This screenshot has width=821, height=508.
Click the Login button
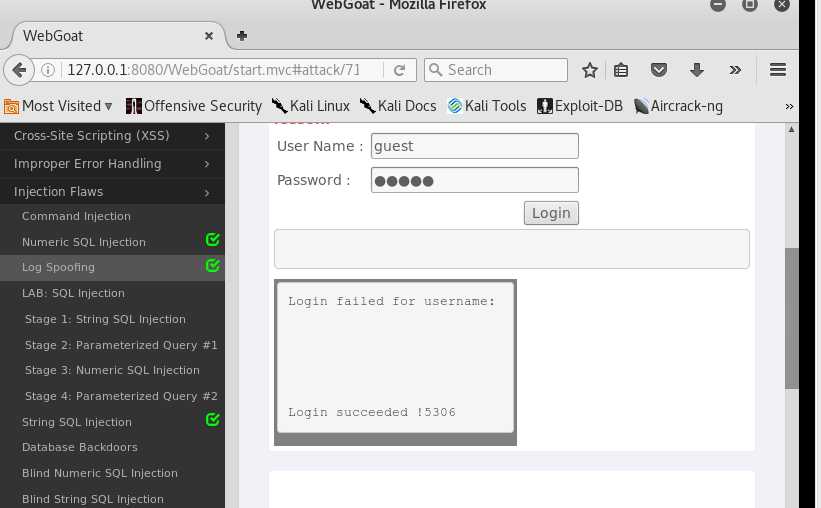(x=551, y=213)
